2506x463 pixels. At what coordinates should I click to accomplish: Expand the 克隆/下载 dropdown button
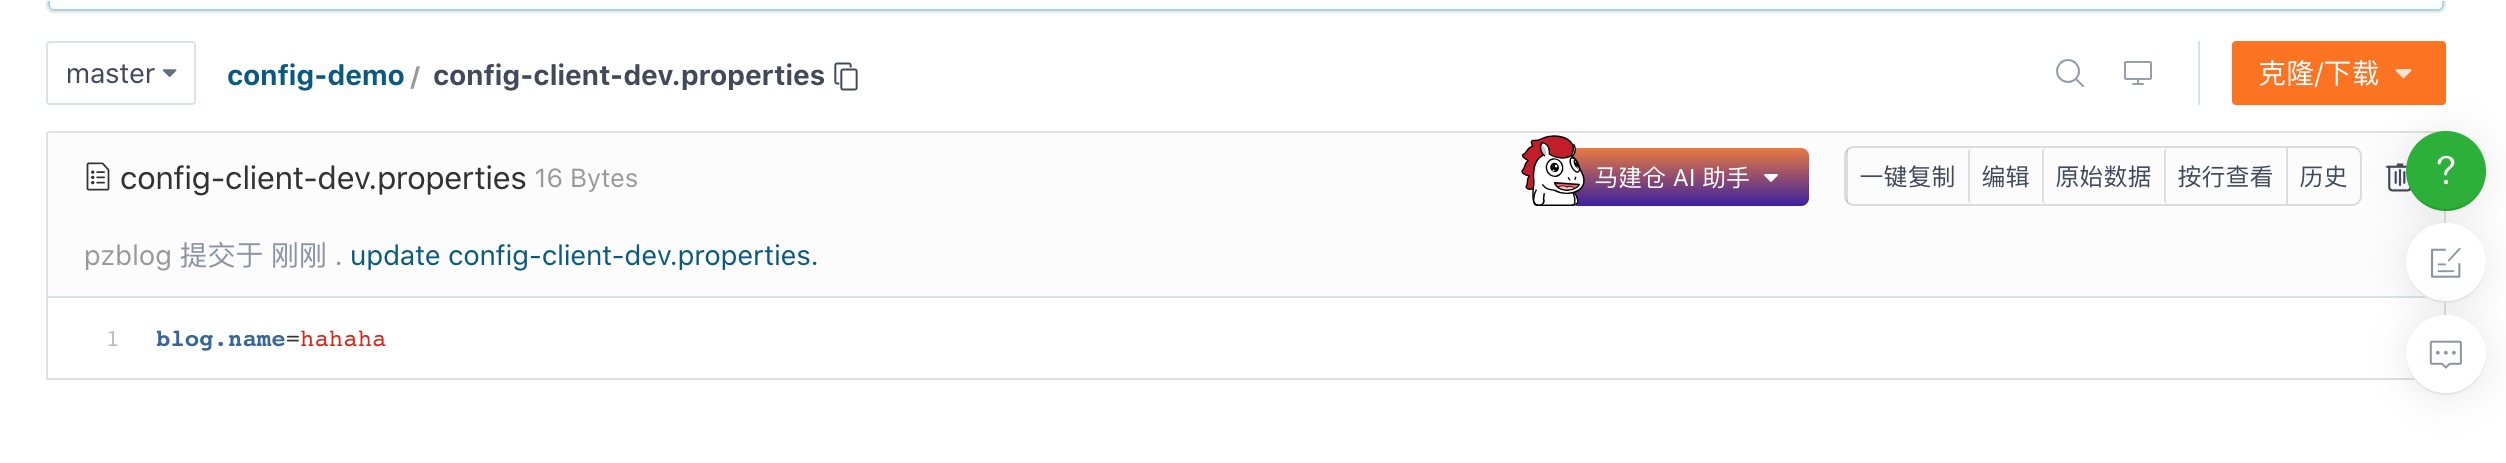[2338, 73]
